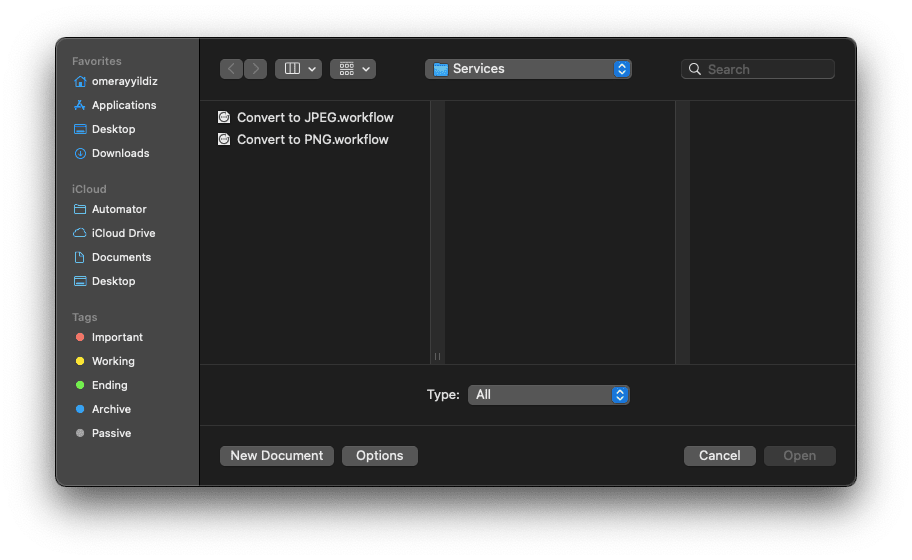Click the New Document button

click(277, 456)
